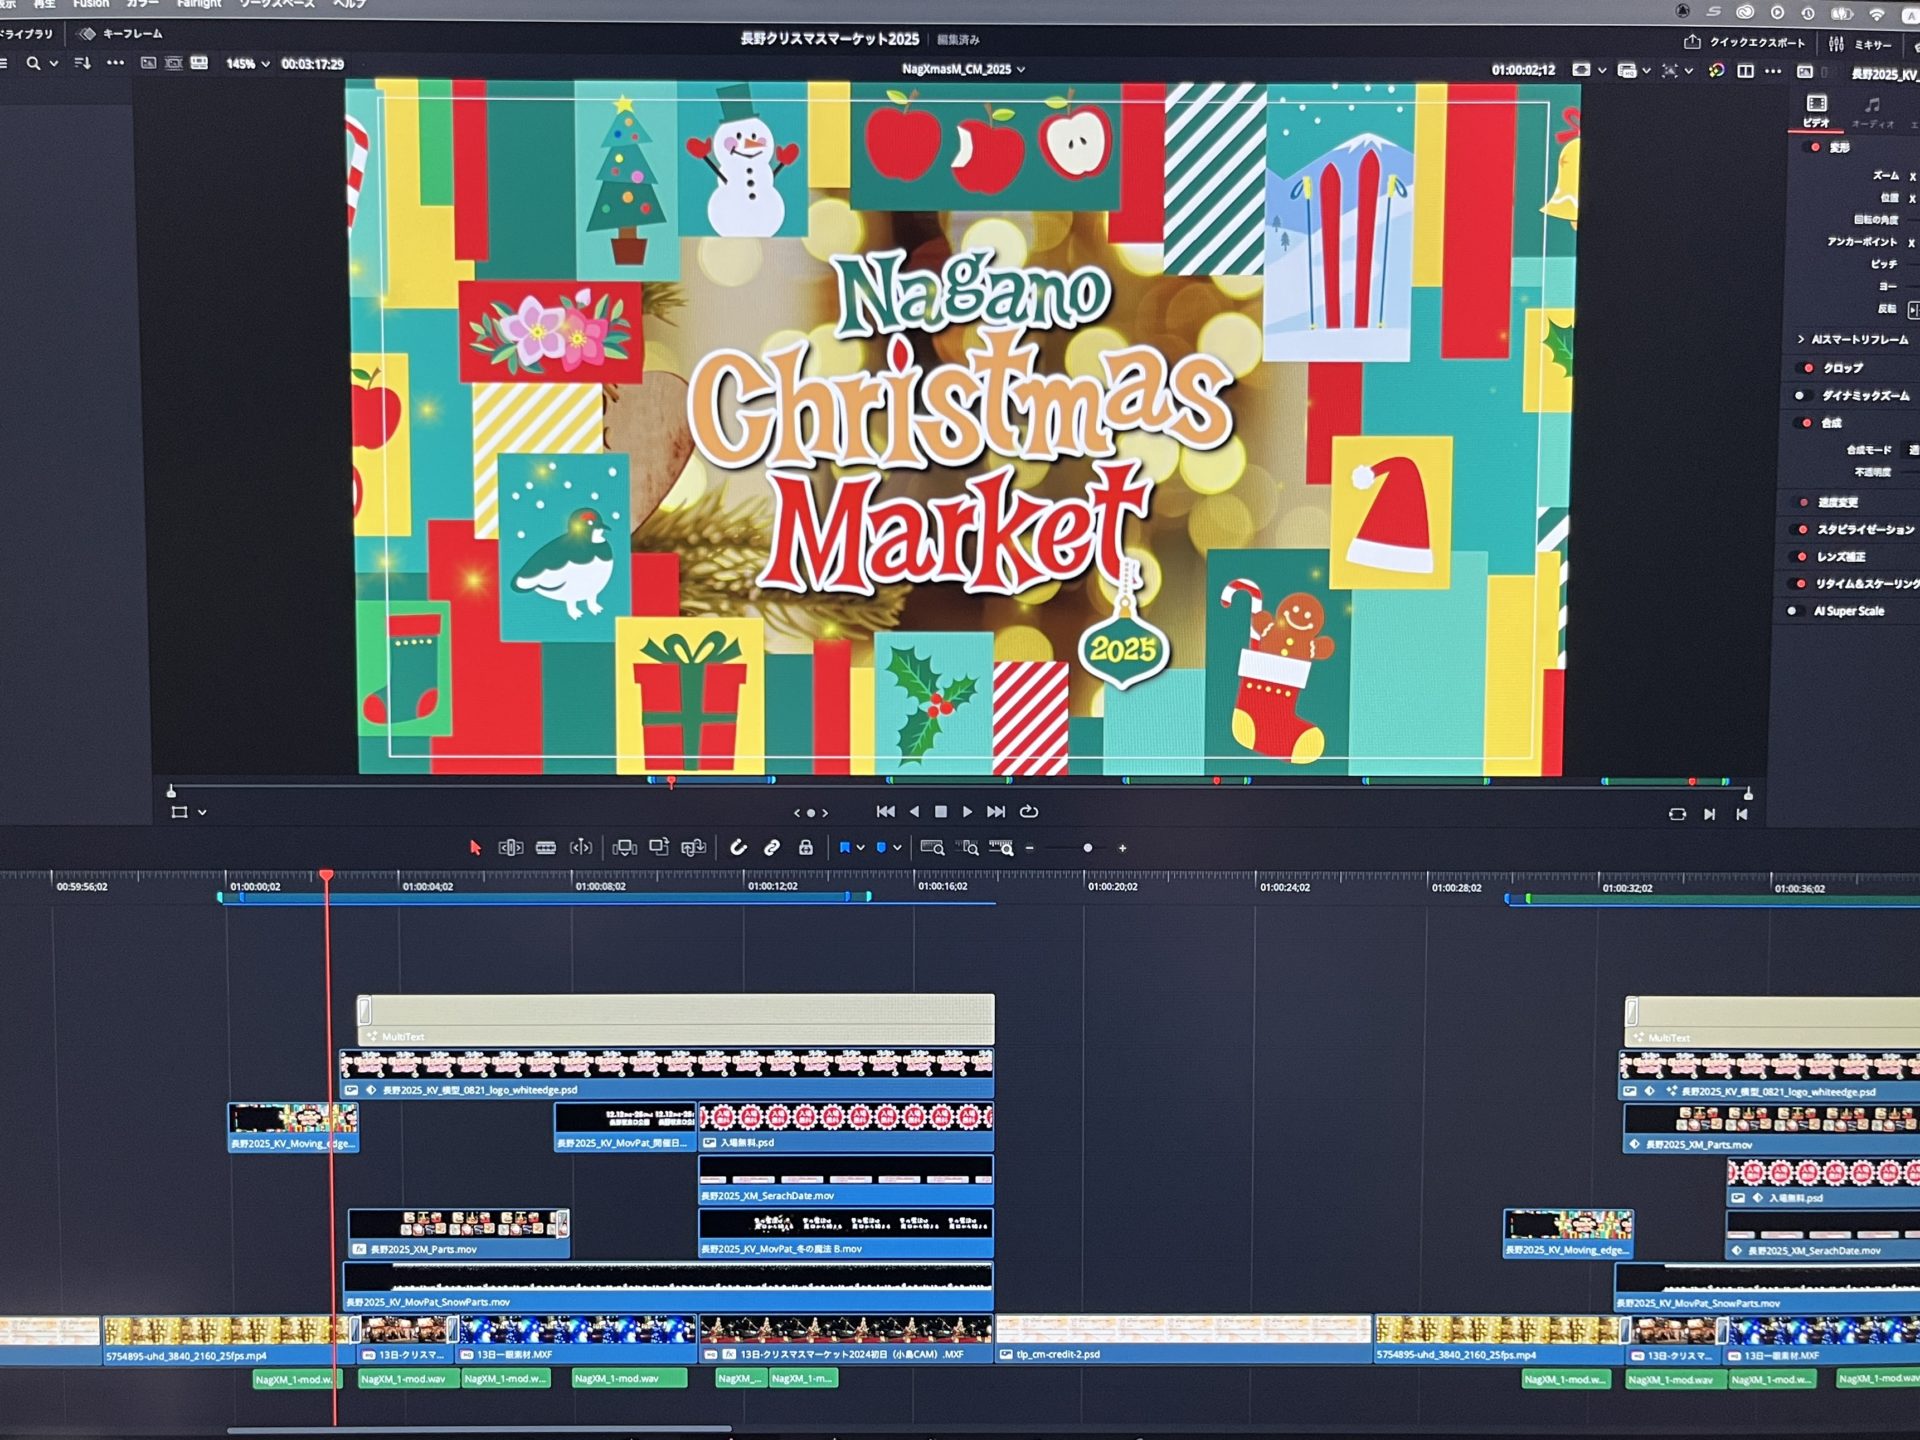Toggle the linked selection chain icon
The image size is (1920, 1440).
[x=772, y=848]
